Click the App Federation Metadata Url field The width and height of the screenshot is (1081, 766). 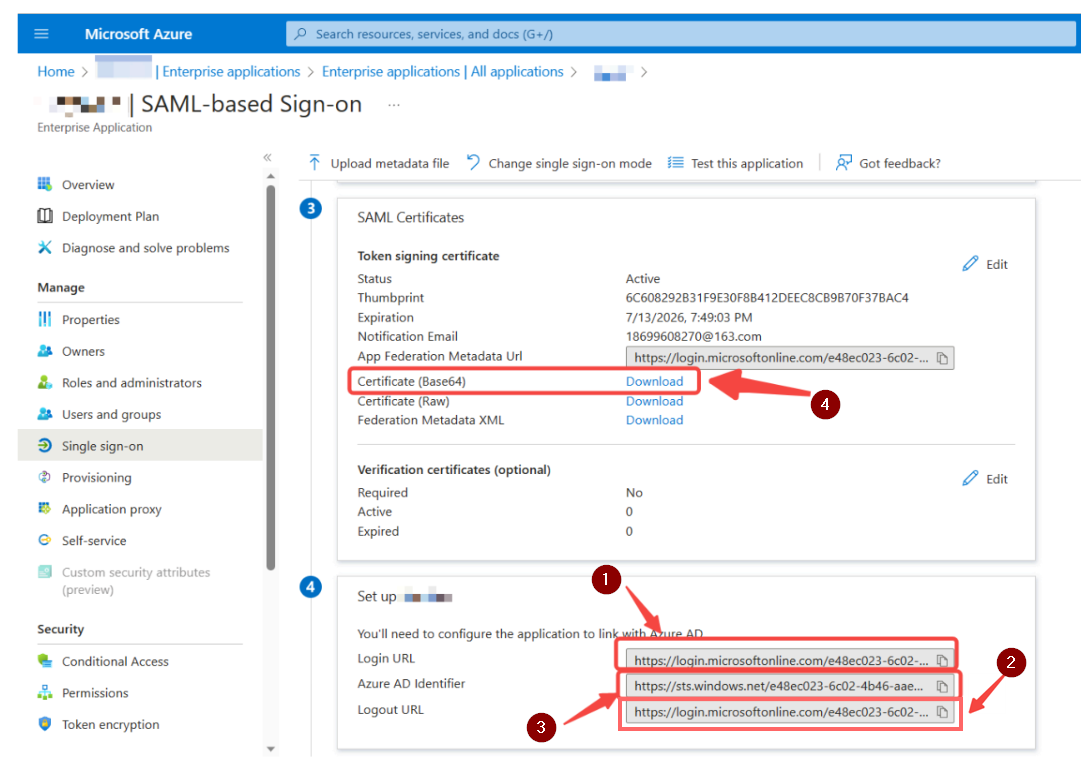click(790, 358)
